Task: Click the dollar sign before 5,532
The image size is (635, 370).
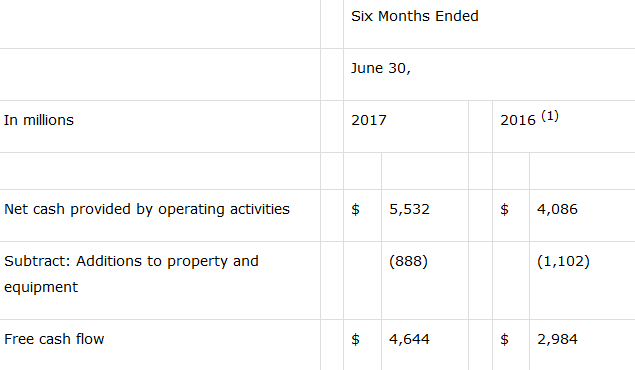Action: 355,209
